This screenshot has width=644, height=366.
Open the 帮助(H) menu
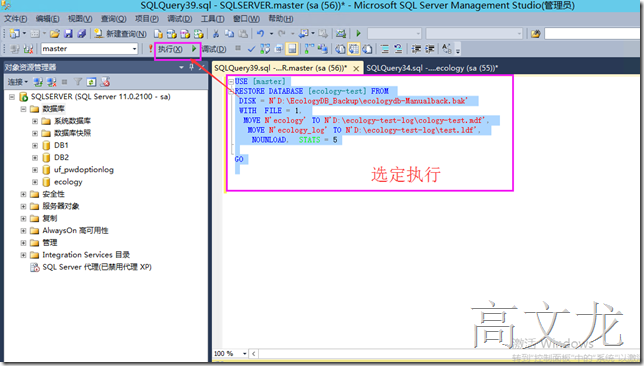(x=281, y=19)
